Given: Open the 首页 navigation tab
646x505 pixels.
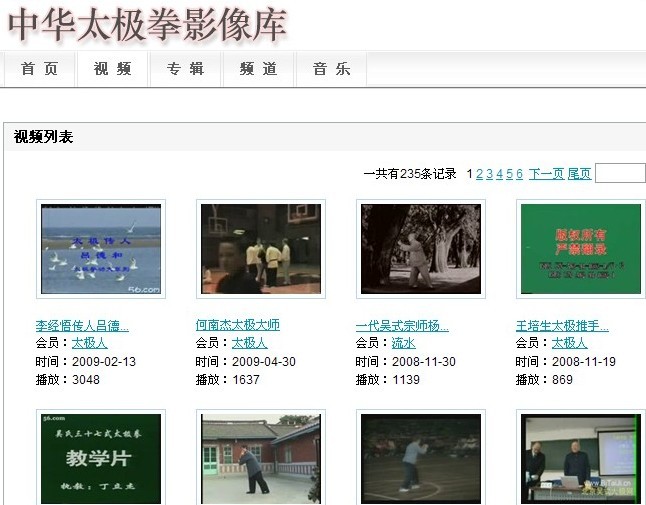Looking at the screenshot, I should pos(40,69).
